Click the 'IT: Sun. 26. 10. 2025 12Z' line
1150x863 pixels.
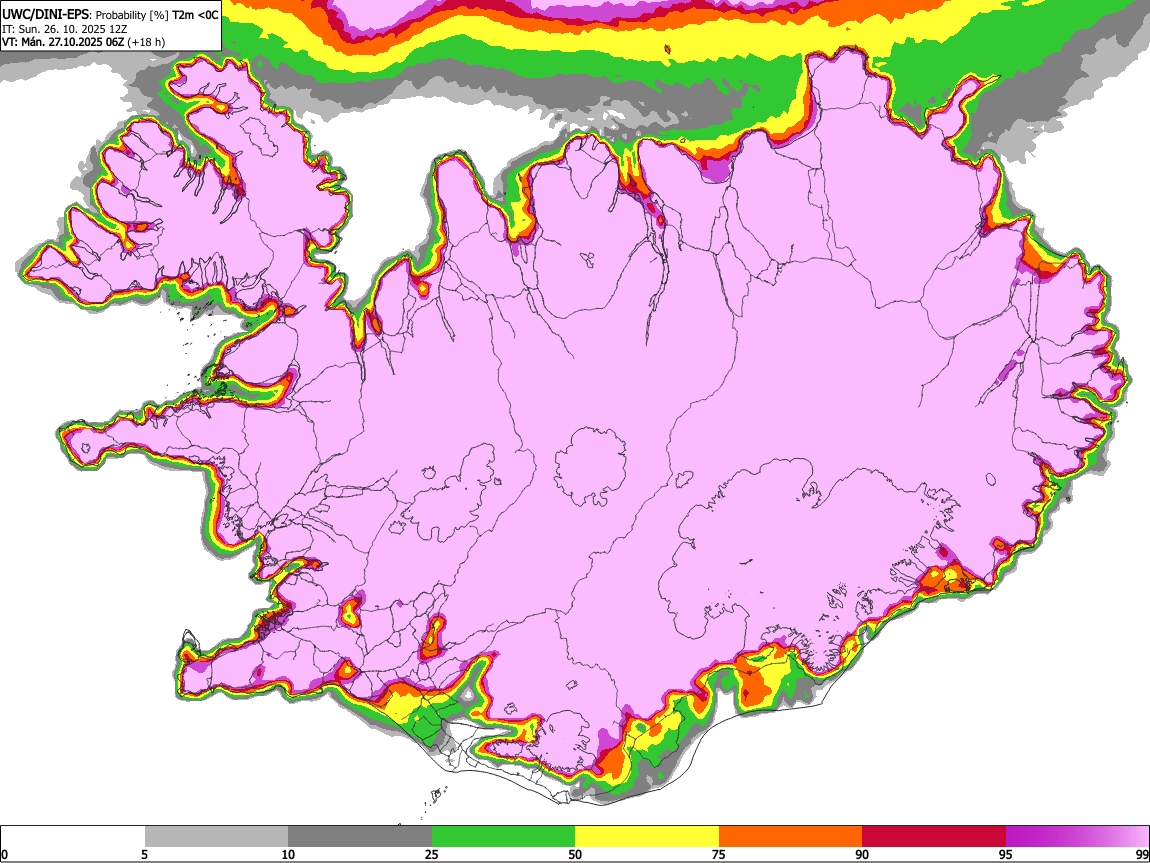click(65, 29)
